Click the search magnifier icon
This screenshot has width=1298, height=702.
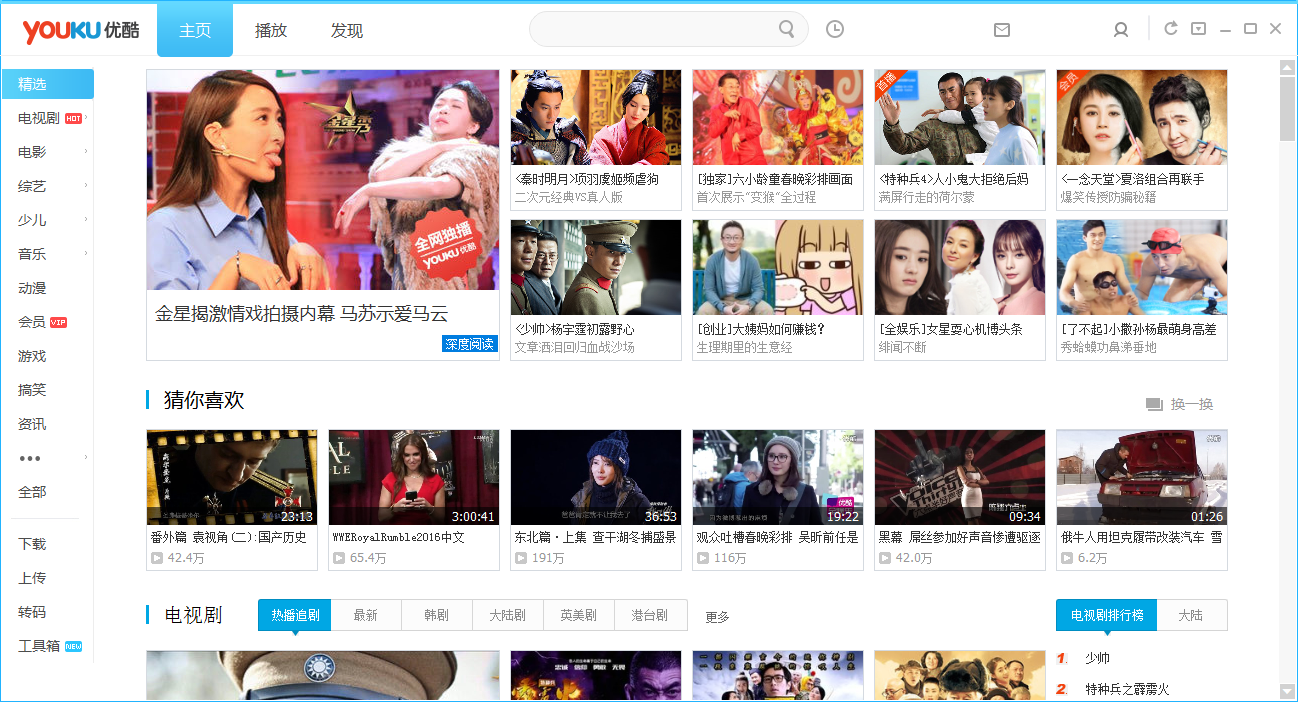pyautogui.click(x=787, y=29)
